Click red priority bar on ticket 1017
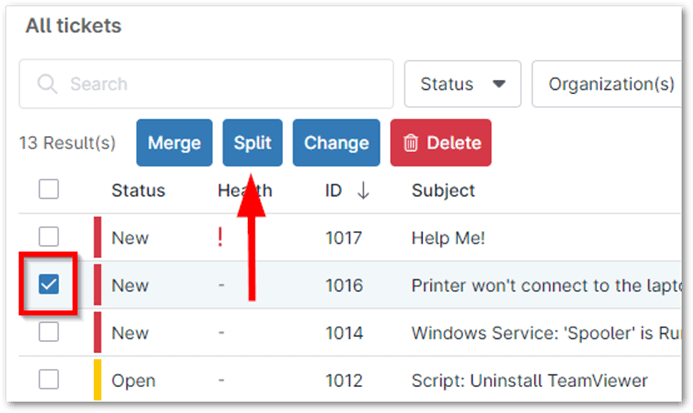Screen dimensions: 693x413 click(98, 237)
